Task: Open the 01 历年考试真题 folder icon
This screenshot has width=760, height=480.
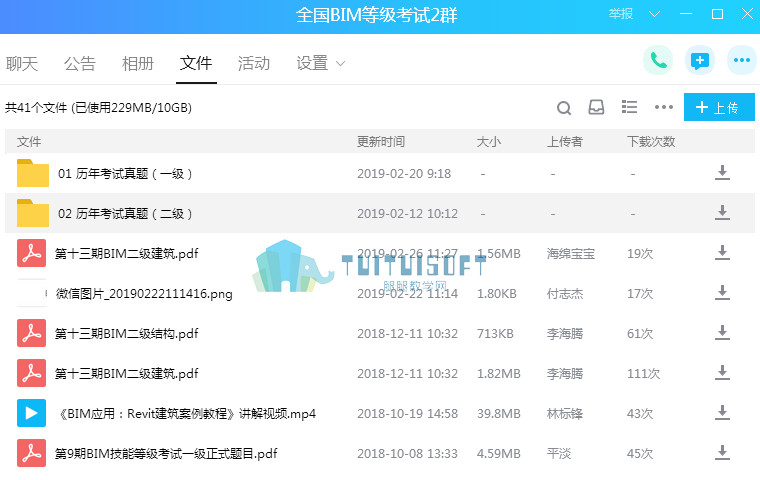Action: tap(32, 173)
